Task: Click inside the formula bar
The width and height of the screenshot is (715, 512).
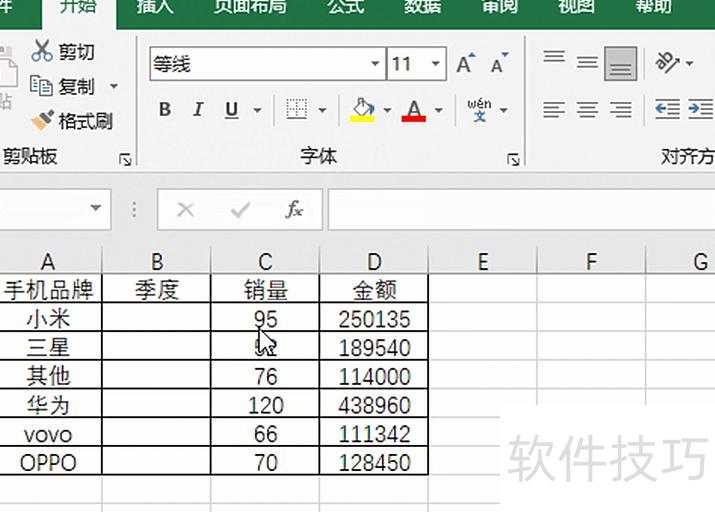Action: [x=521, y=210]
